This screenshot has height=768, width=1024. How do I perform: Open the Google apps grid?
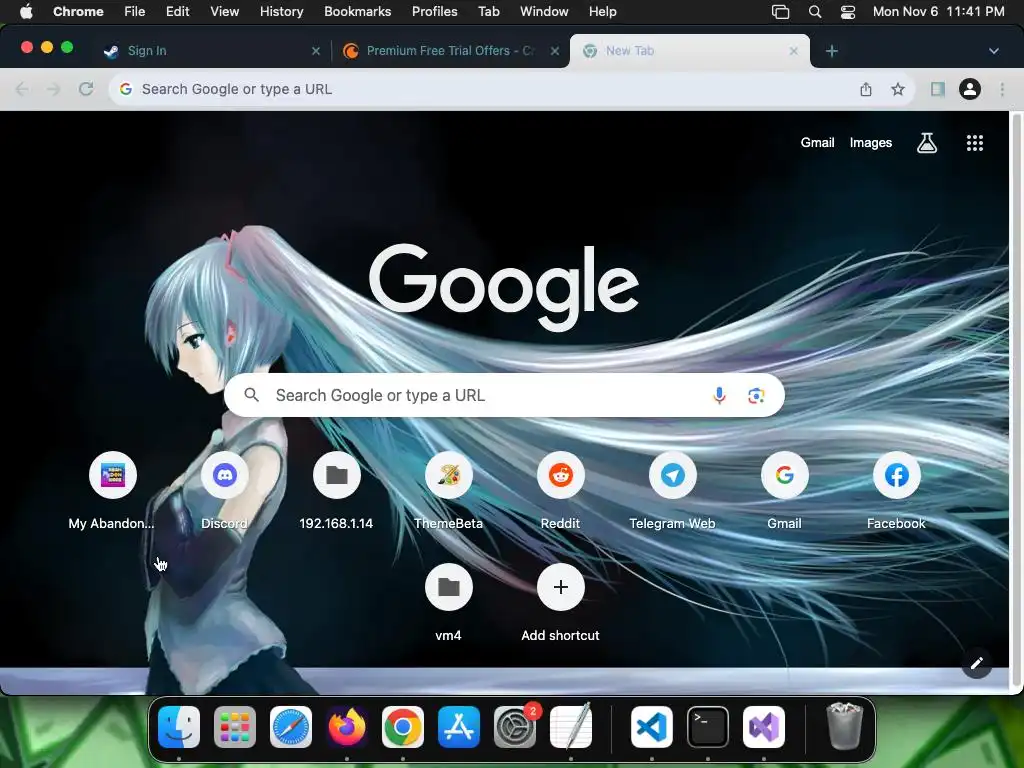click(974, 143)
